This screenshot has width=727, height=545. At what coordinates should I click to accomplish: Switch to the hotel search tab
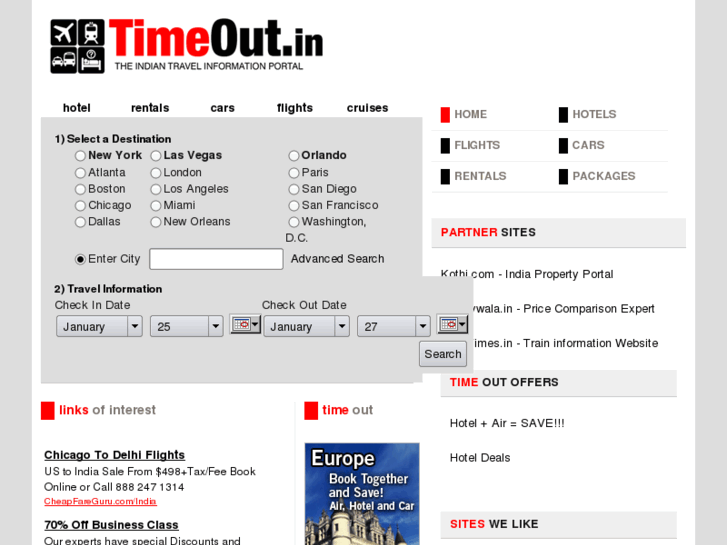click(x=77, y=108)
